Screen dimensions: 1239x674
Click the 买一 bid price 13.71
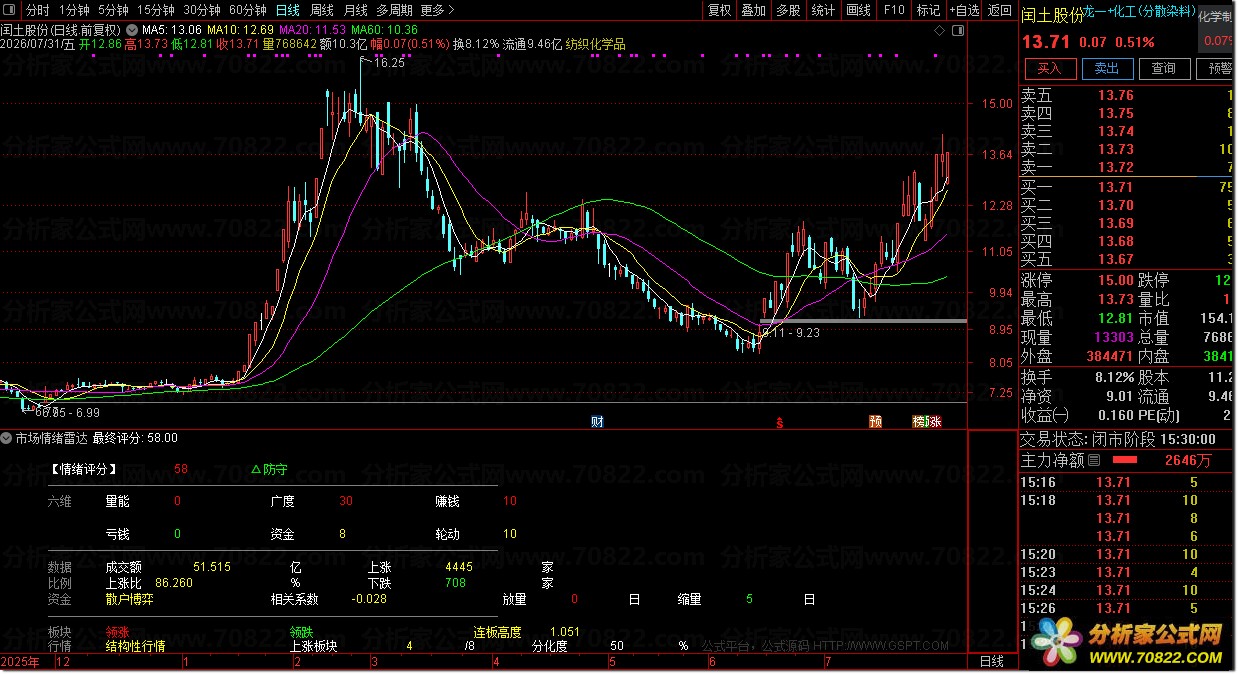1115,187
